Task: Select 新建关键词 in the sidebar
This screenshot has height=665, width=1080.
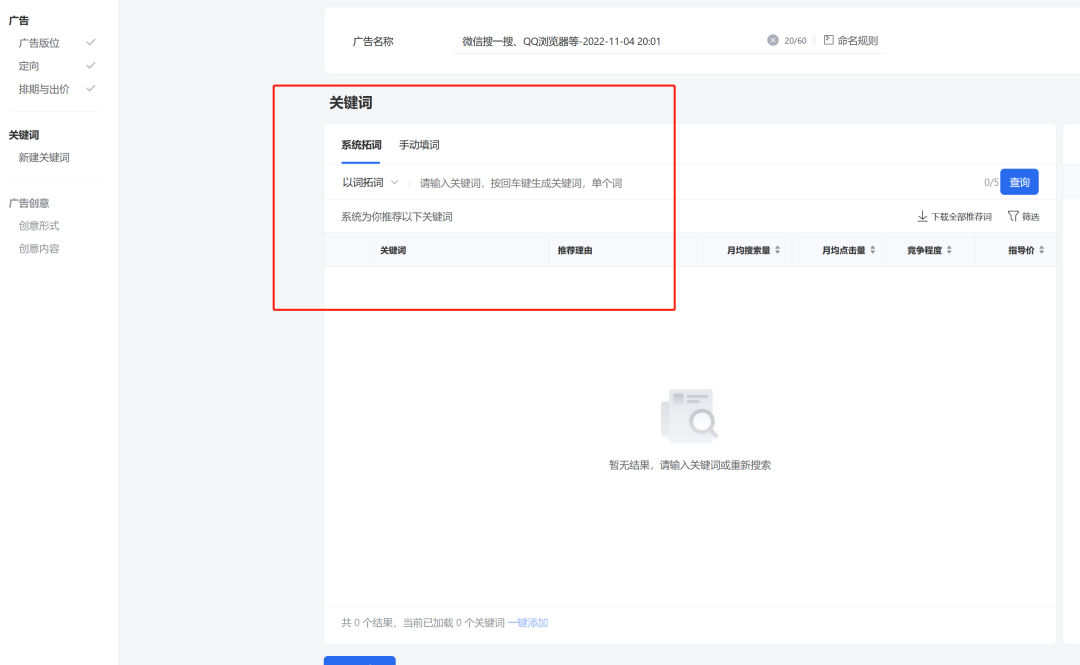Action: coord(44,158)
